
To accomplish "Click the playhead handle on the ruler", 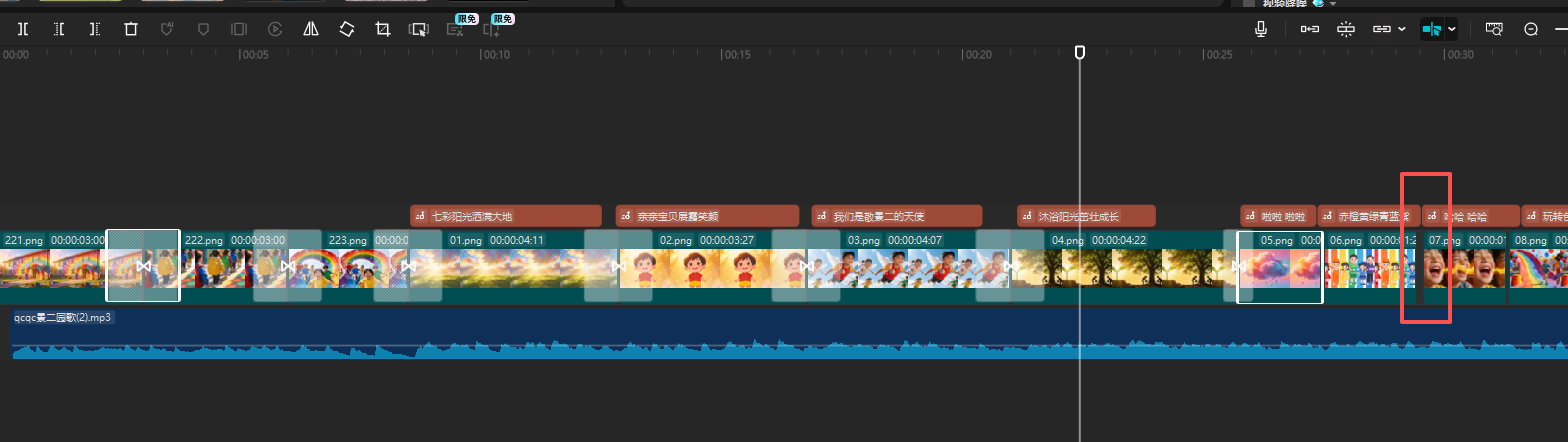I will [x=1080, y=52].
